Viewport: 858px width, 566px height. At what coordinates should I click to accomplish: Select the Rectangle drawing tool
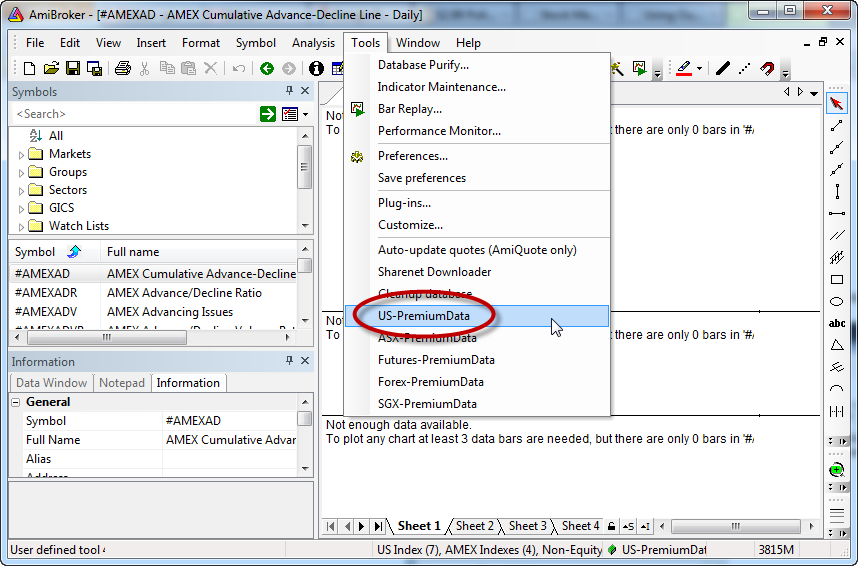coord(837,280)
